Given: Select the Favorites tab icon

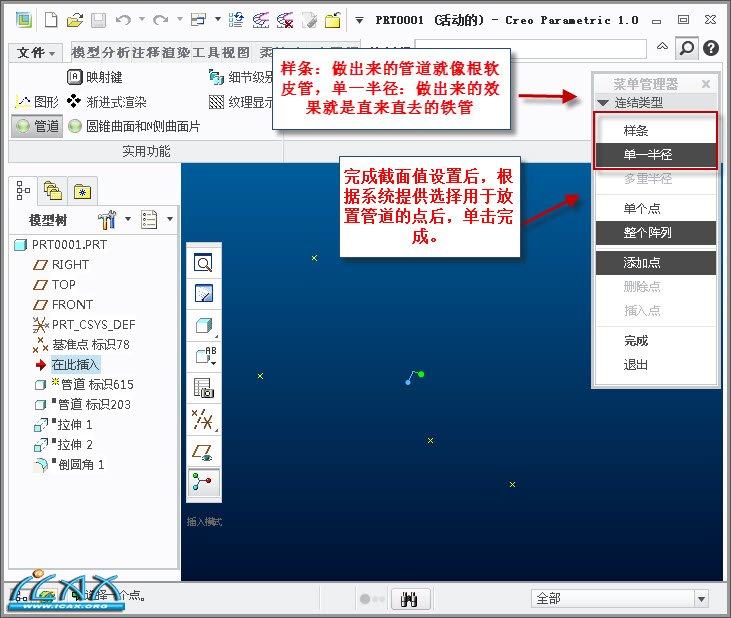Looking at the screenshot, I should tap(82, 191).
